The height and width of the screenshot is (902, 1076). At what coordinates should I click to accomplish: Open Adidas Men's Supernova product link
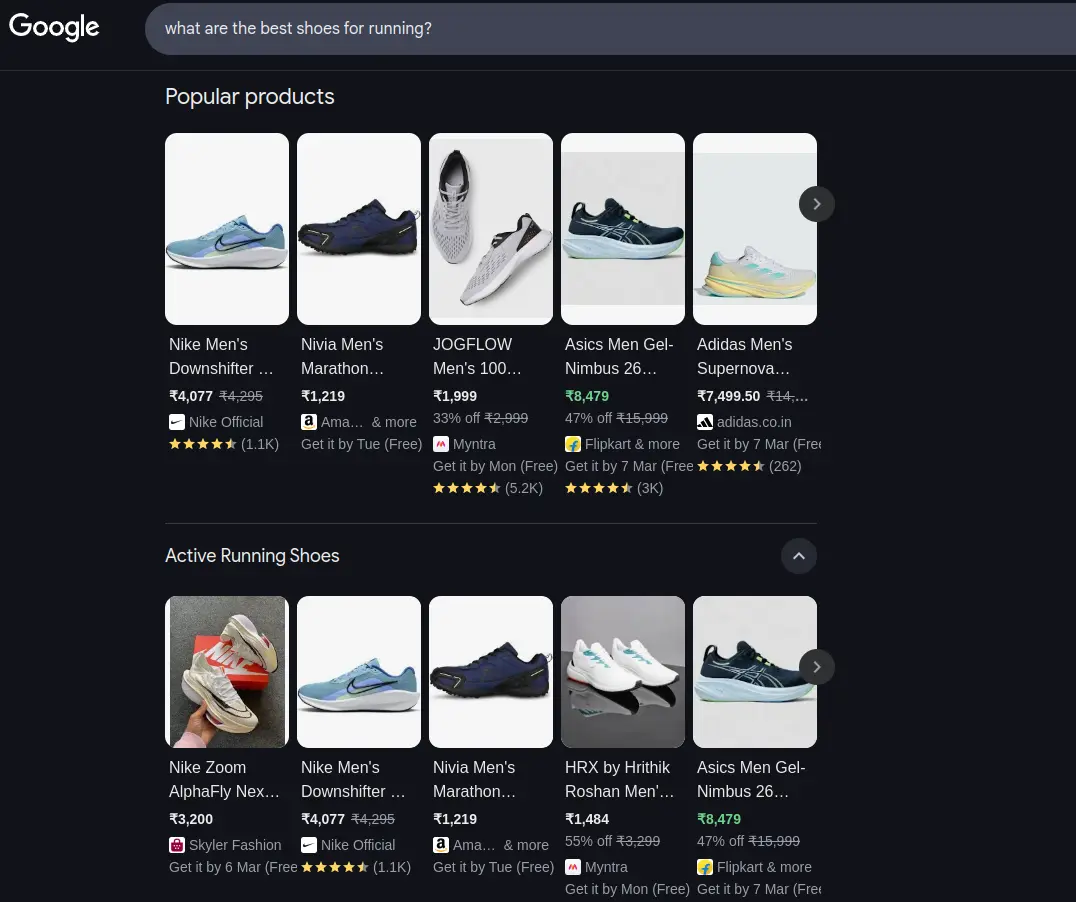click(x=745, y=356)
